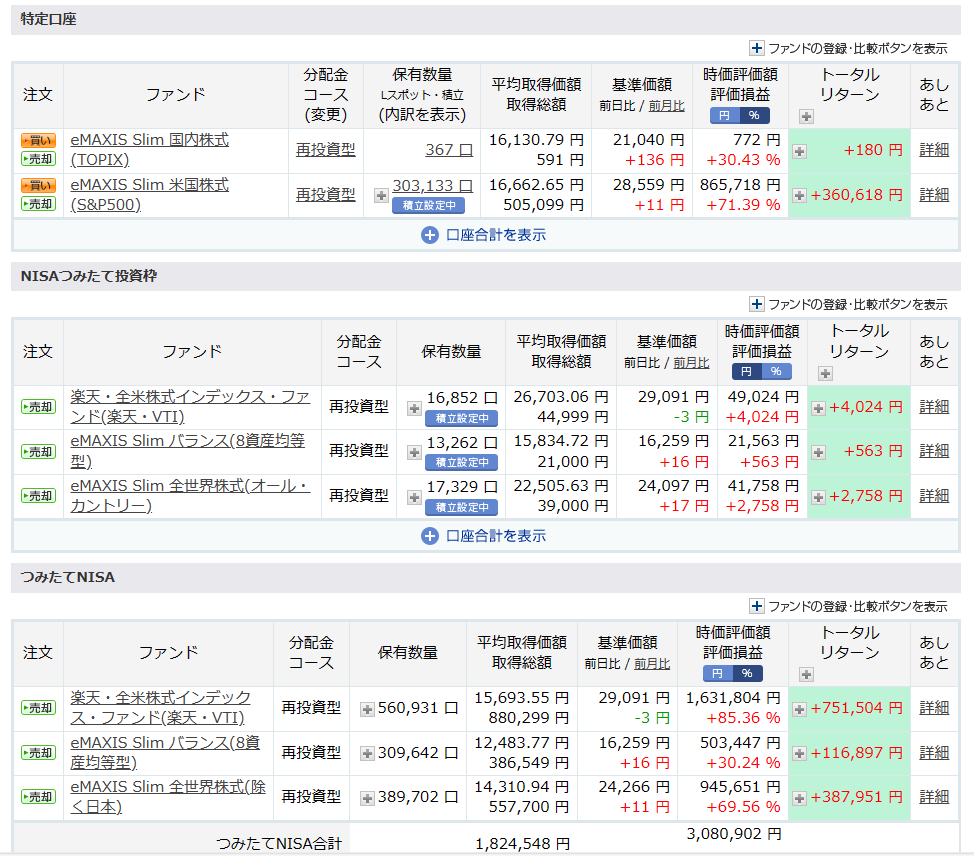Expand holdings breakdown for 389,702 口
This screenshot has height=856, width=974.
click(x=368, y=798)
